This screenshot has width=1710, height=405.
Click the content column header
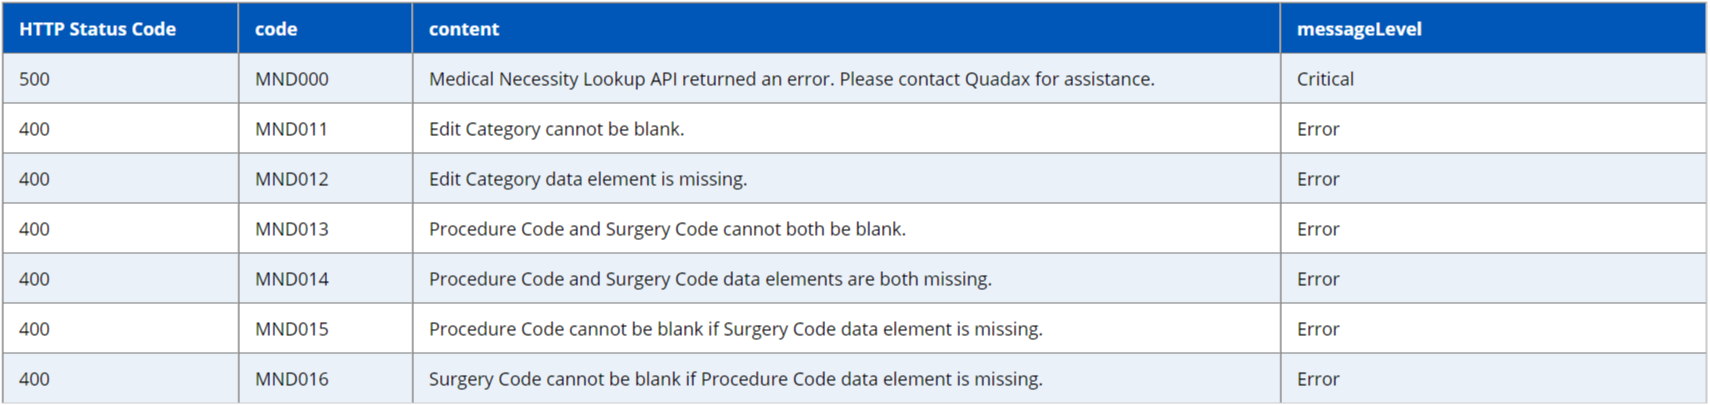pos(464,29)
